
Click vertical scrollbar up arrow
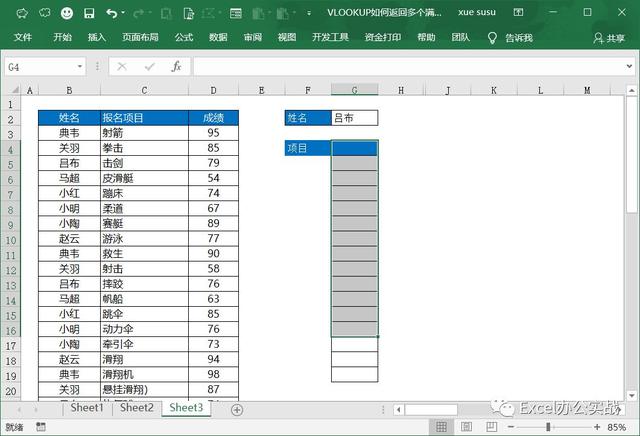[631, 90]
